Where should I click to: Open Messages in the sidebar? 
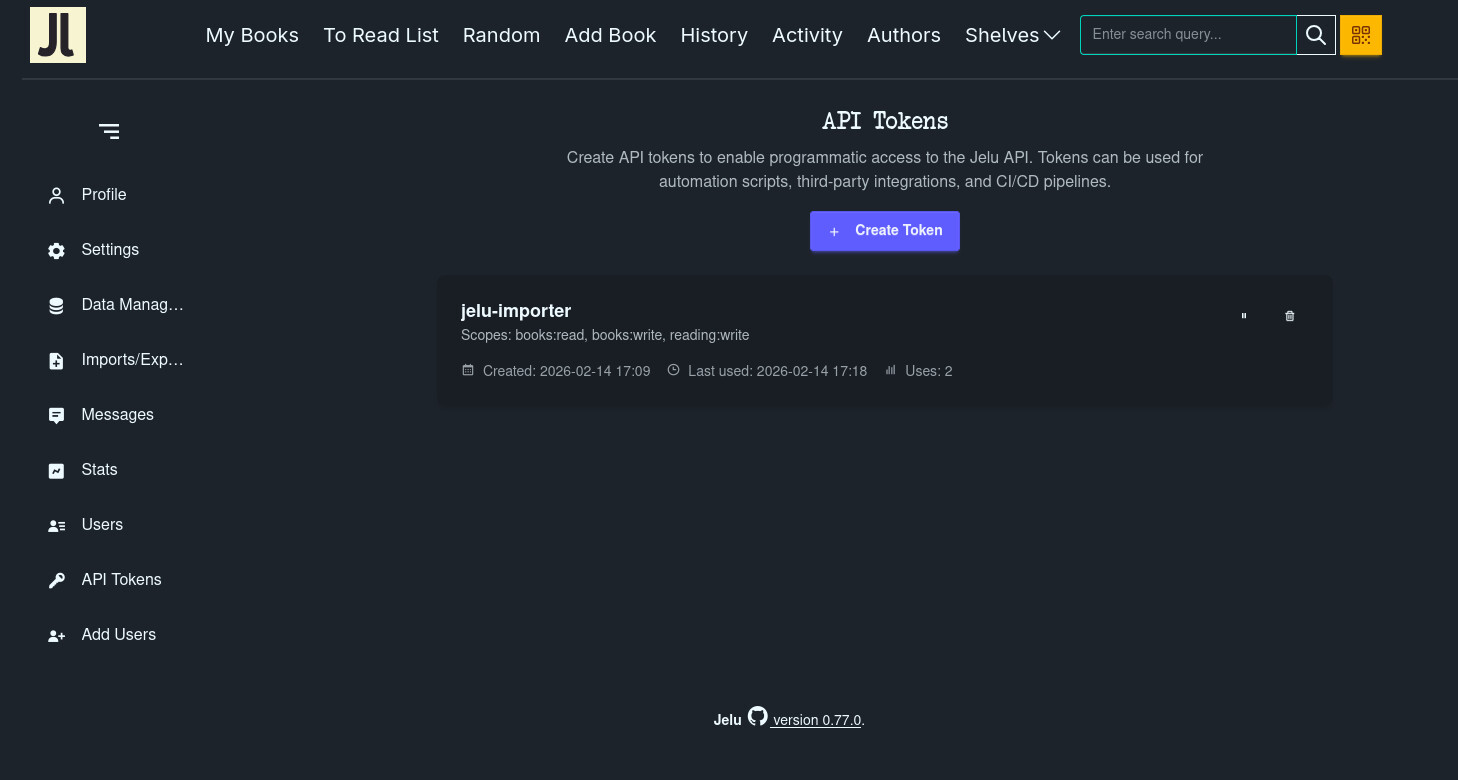click(117, 415)
